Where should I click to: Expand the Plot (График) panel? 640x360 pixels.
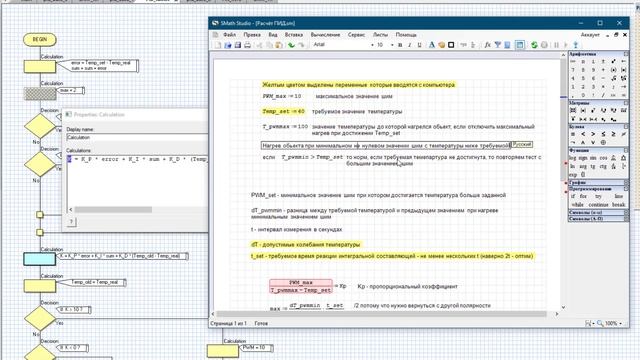pos(626,182)
